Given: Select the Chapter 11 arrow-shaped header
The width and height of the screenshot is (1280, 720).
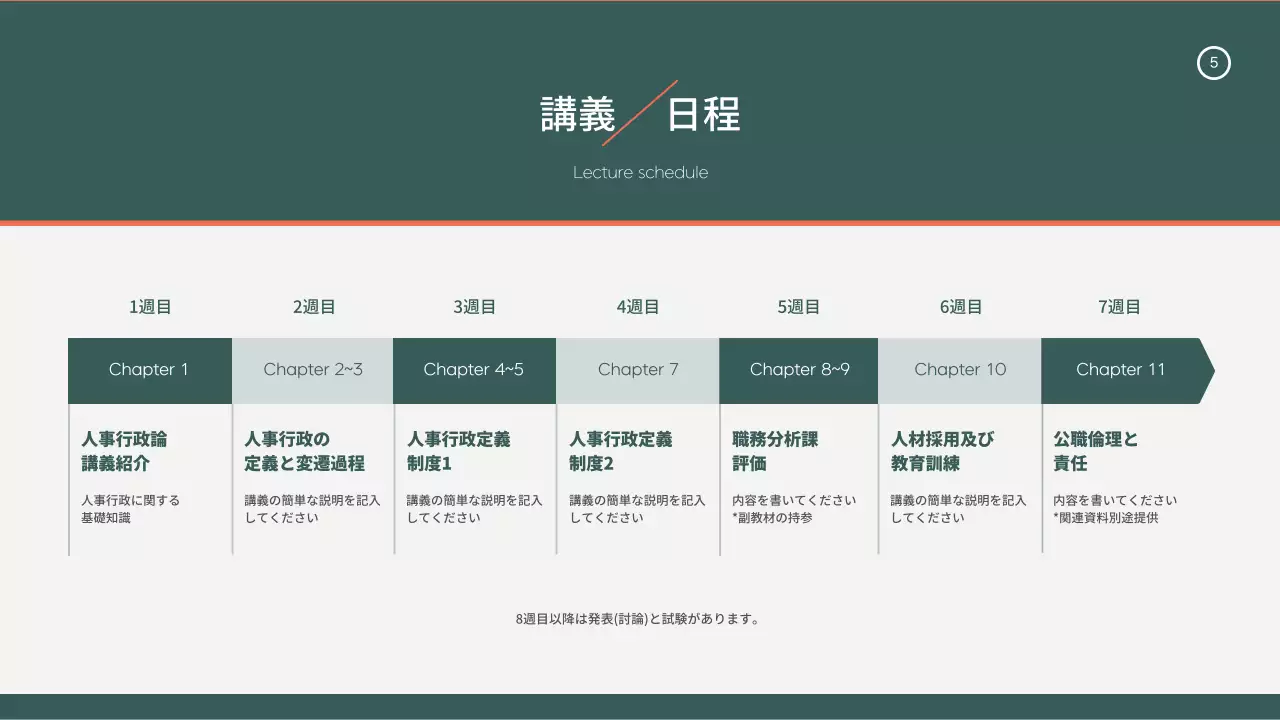Looking at the screenshot, I should (1121, 369).
